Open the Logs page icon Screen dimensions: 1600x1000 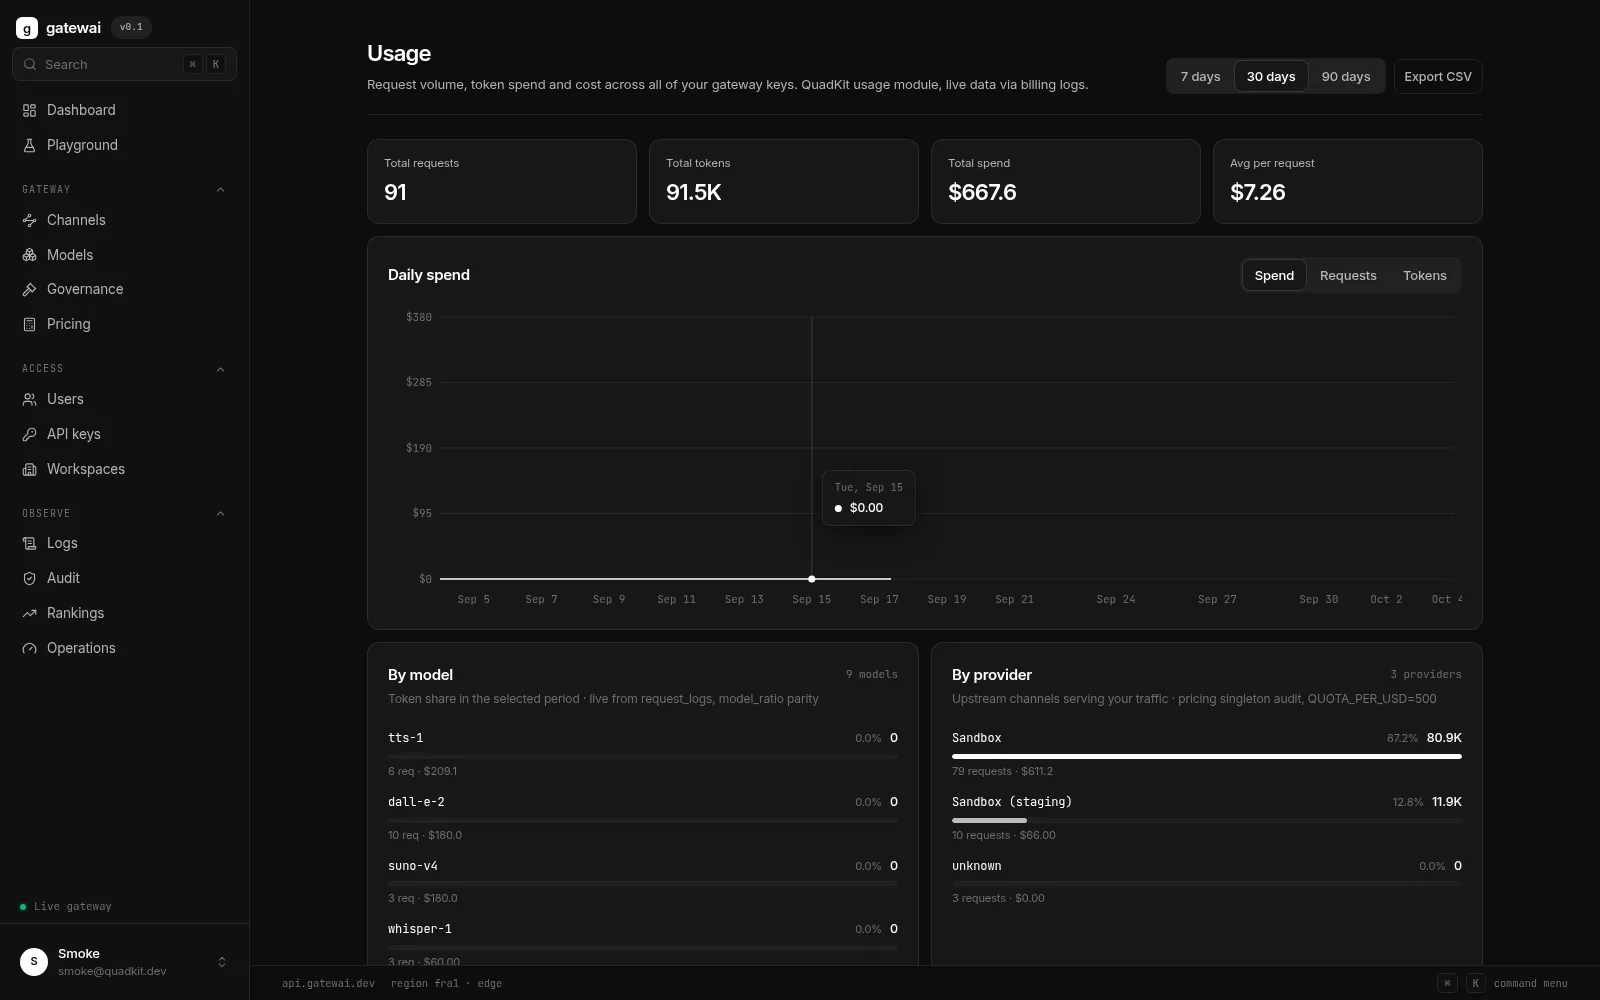coord(29,543)
